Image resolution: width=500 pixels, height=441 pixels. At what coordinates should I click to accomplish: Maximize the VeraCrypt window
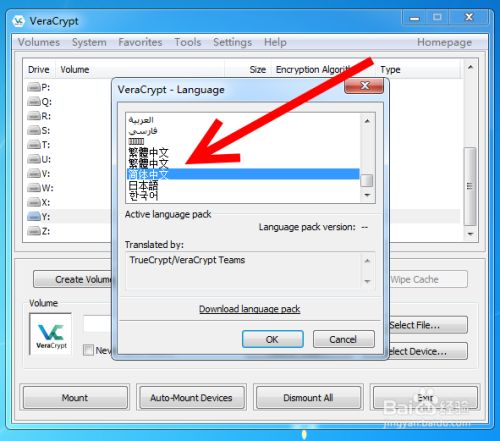pyautogui.click(x=437, y=17)
